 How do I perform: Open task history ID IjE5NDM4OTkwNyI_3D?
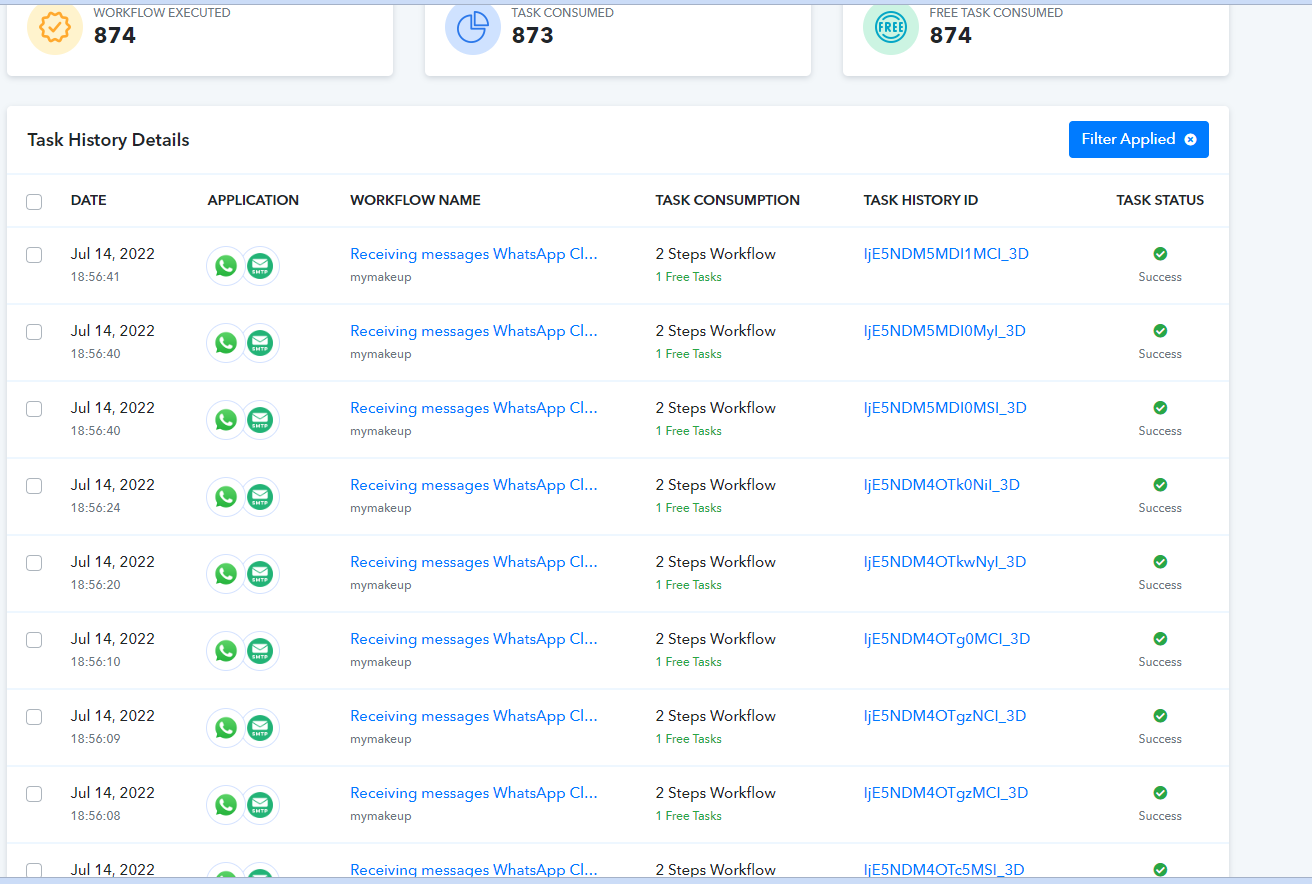(945, 562)
